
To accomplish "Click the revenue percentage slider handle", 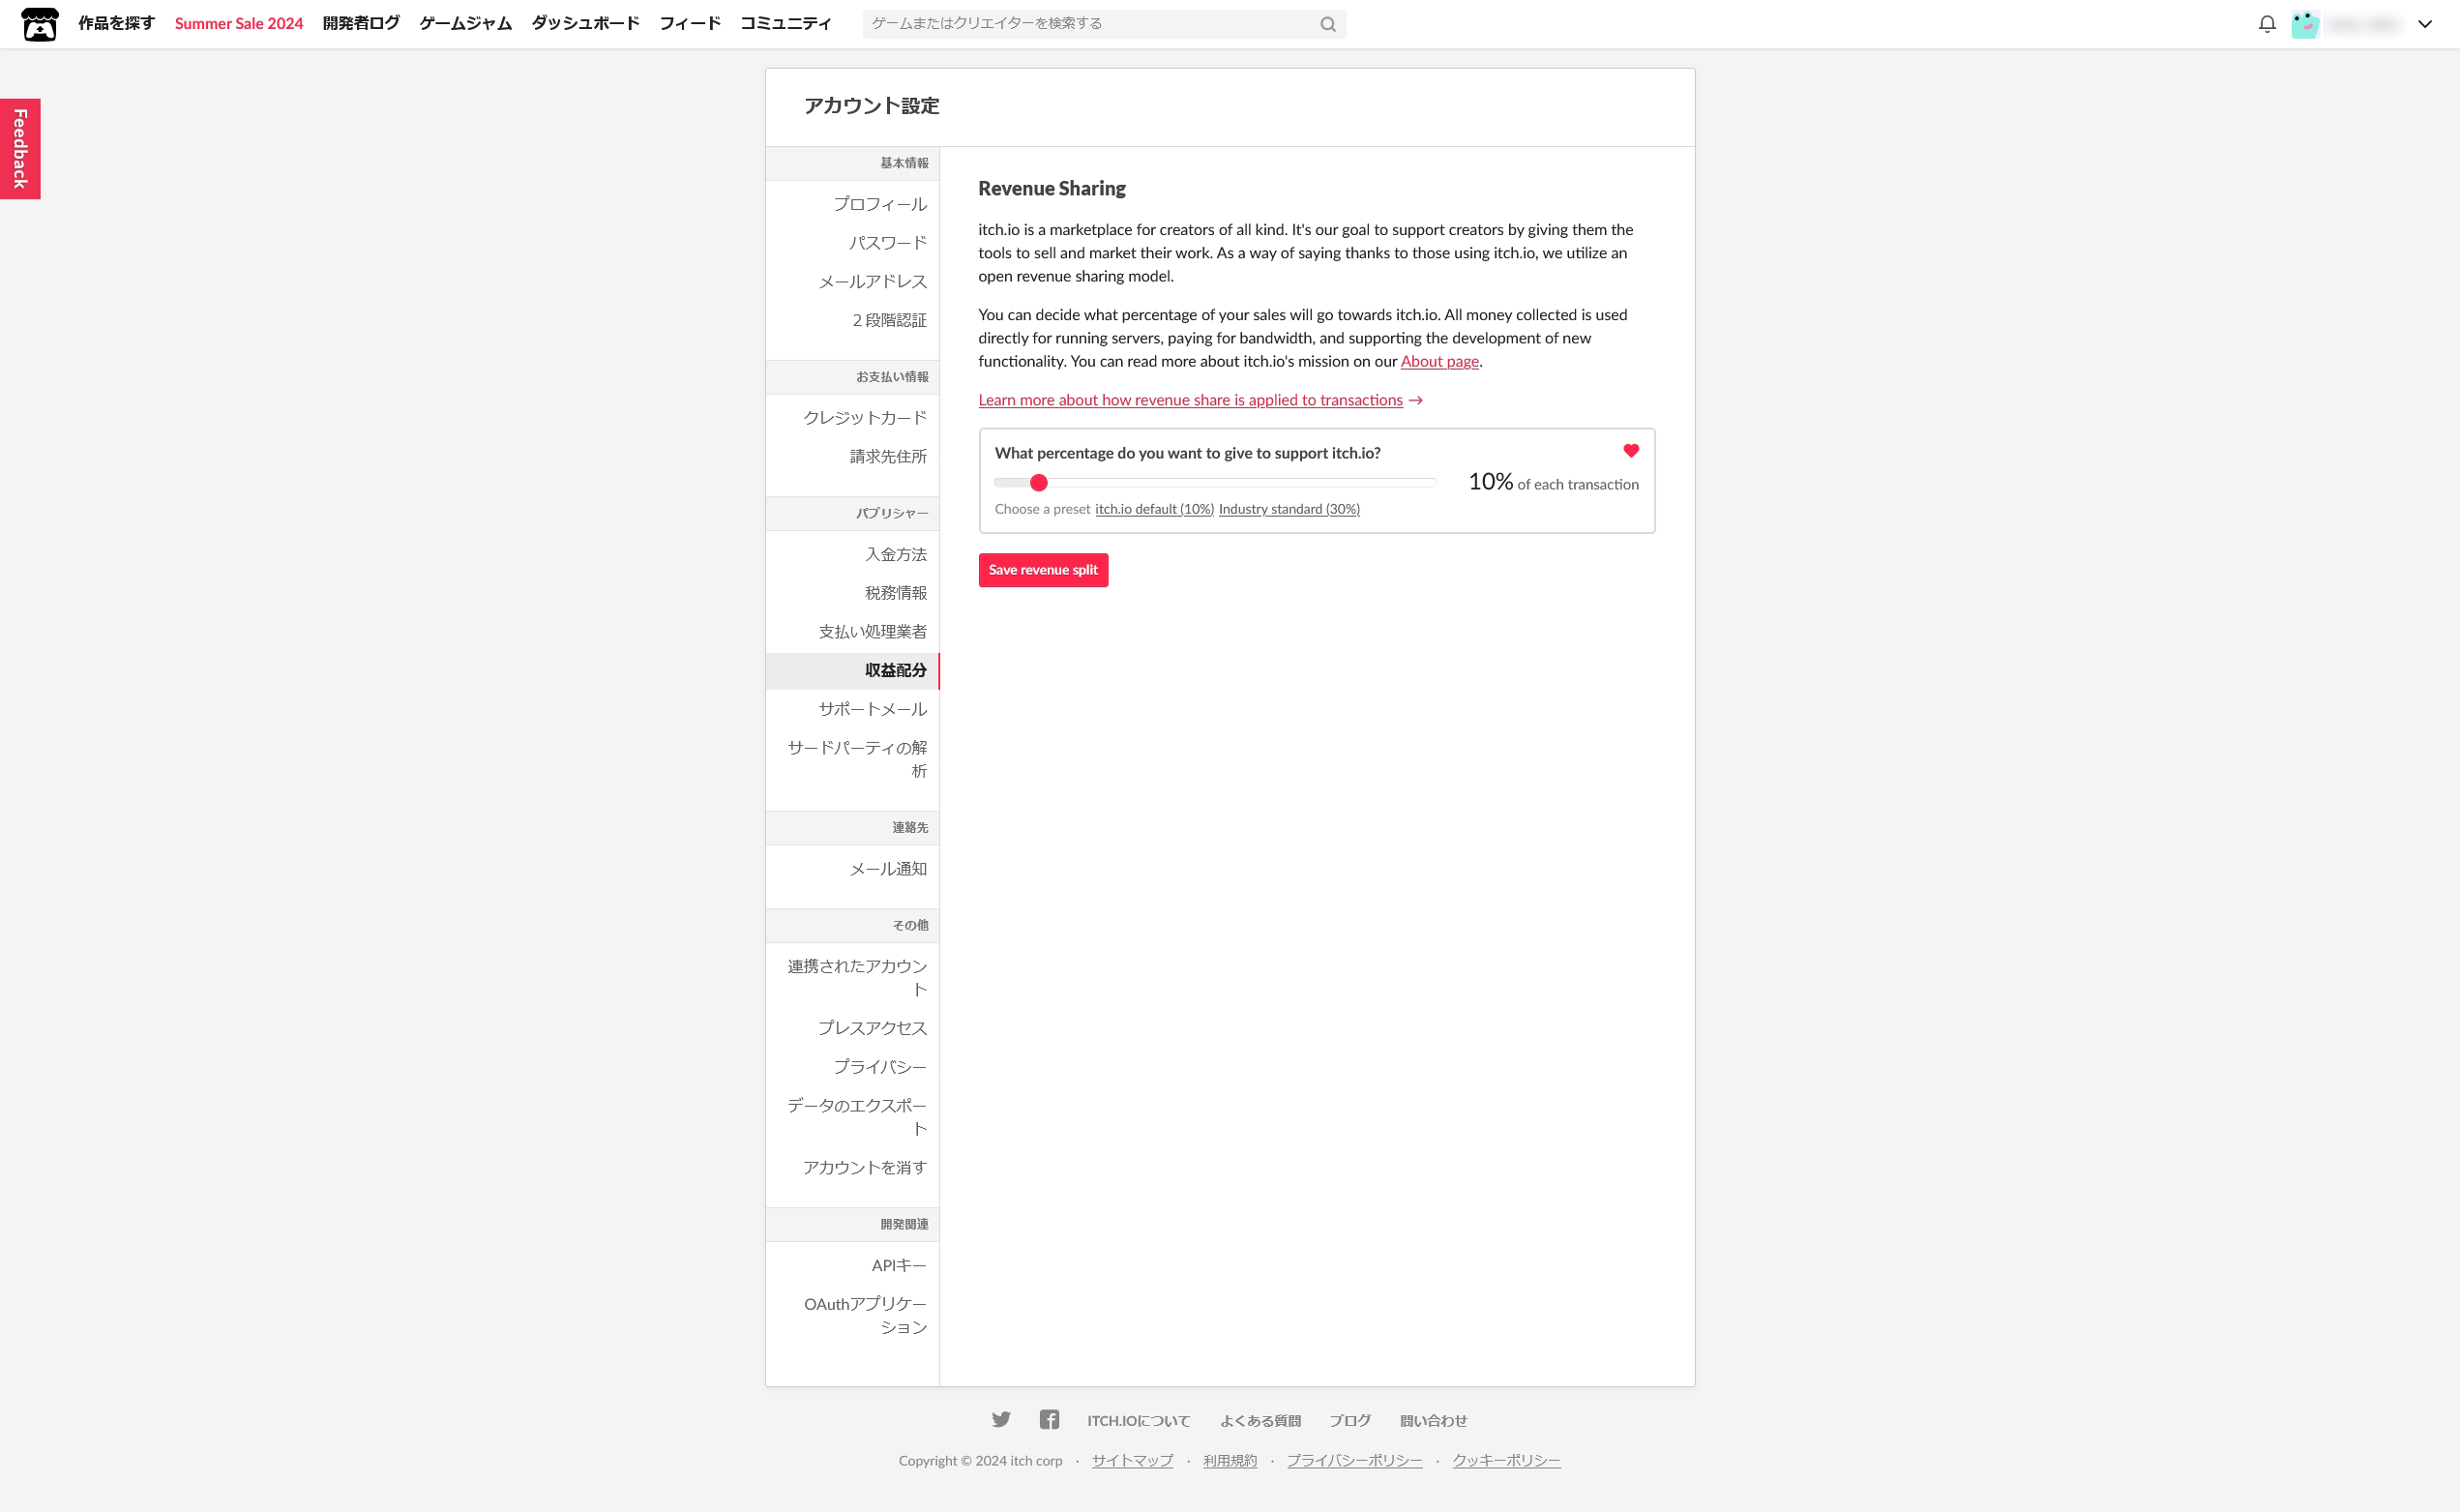I will tap(1039, 483).
